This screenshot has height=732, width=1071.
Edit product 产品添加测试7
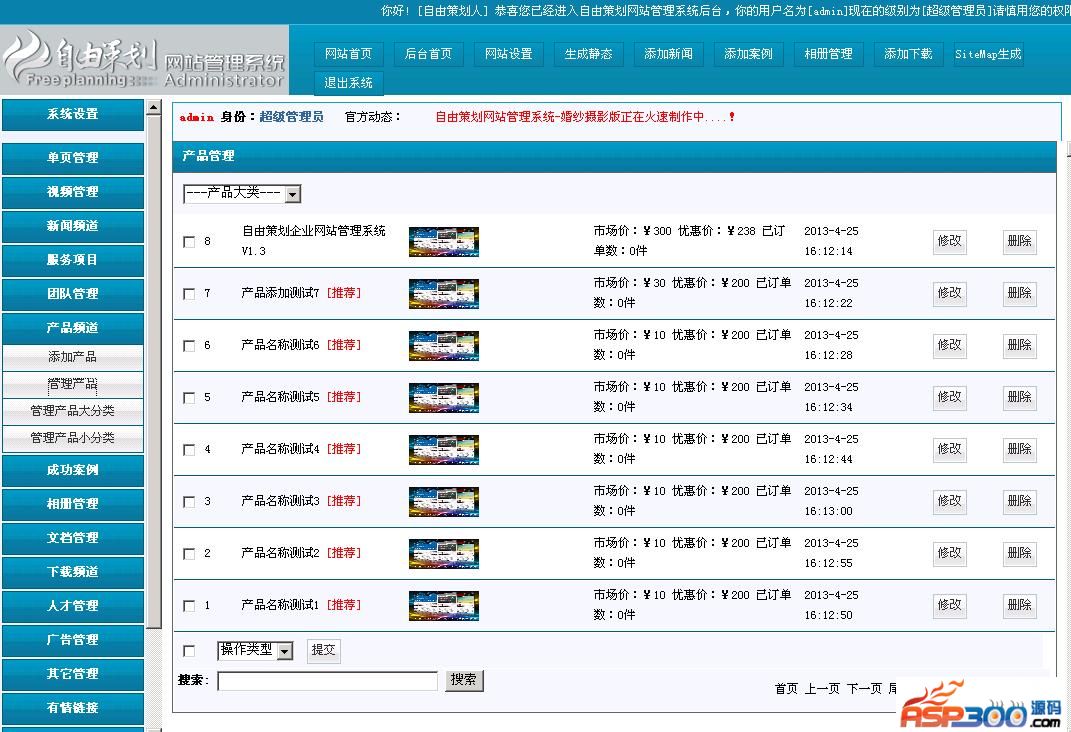point(949,294)
